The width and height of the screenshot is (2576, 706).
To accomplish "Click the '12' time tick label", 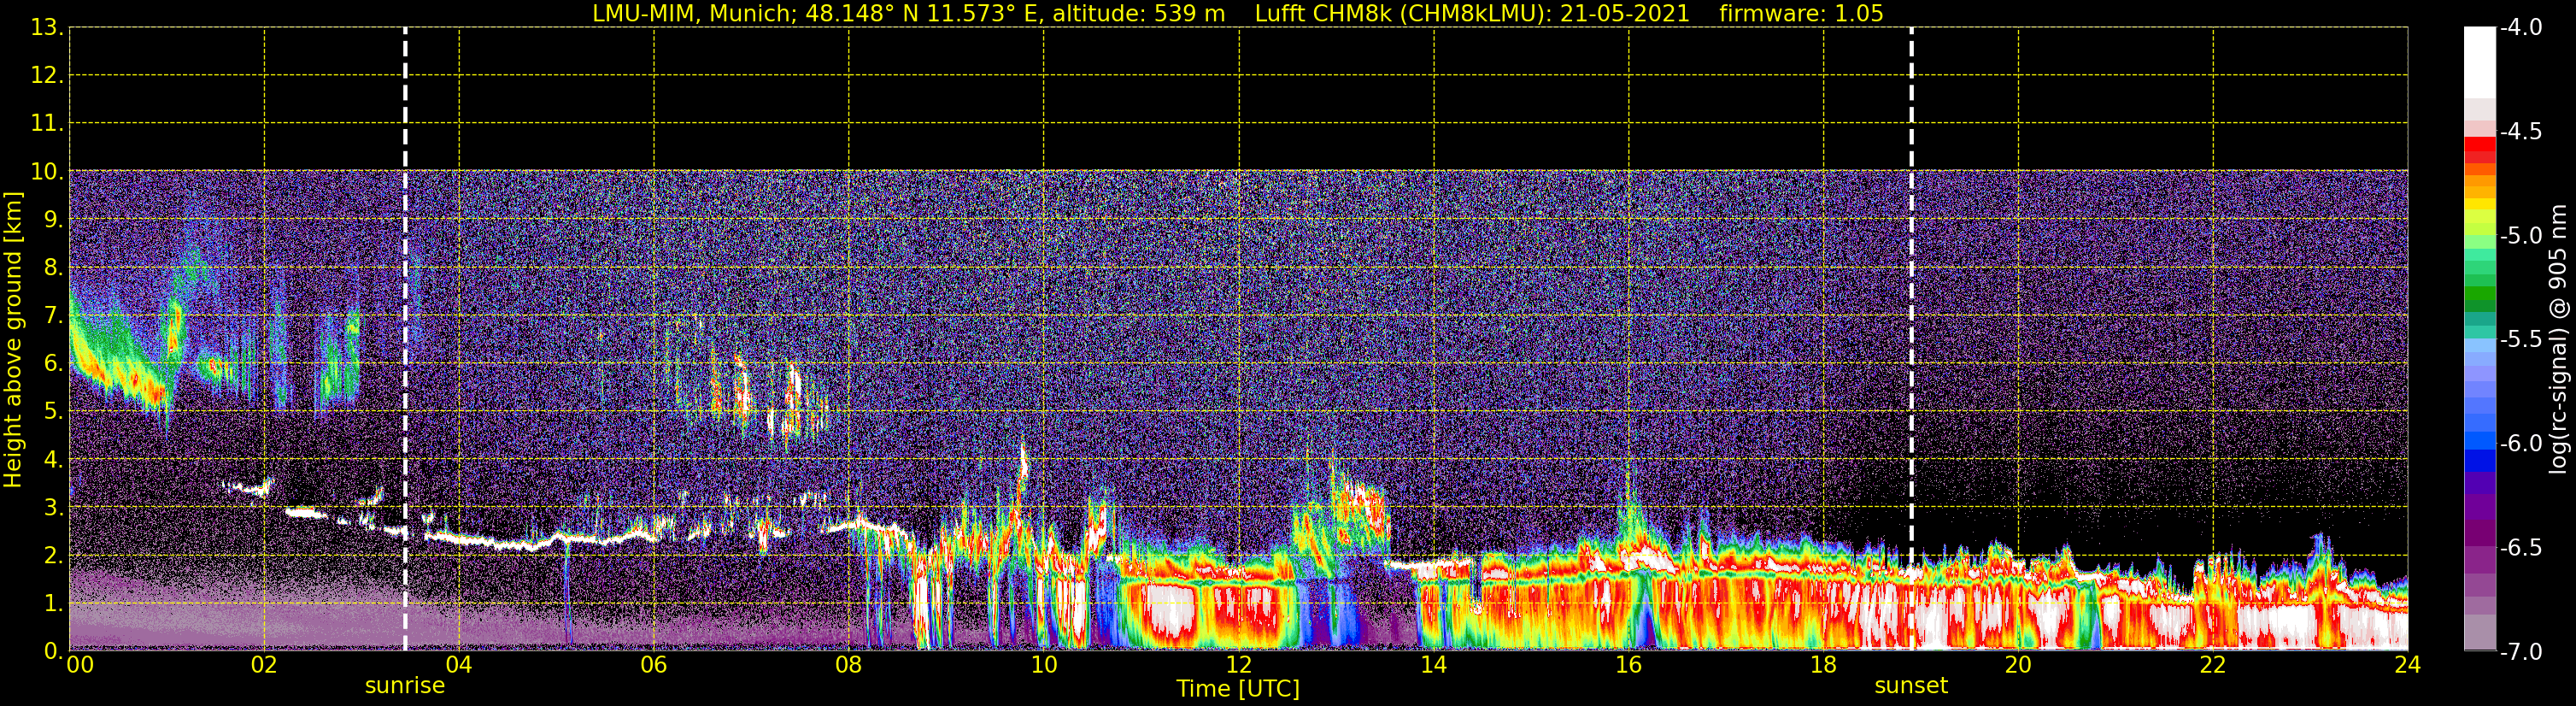I will pos(1239,665).
